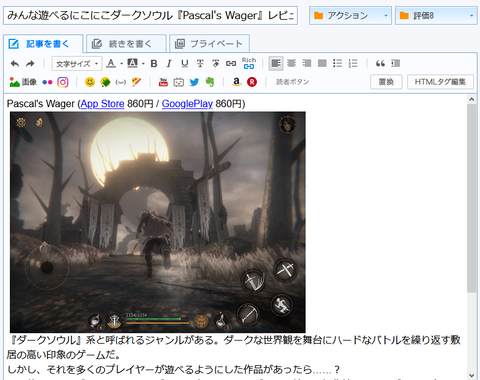Switch to the プライベート tab

209,44
